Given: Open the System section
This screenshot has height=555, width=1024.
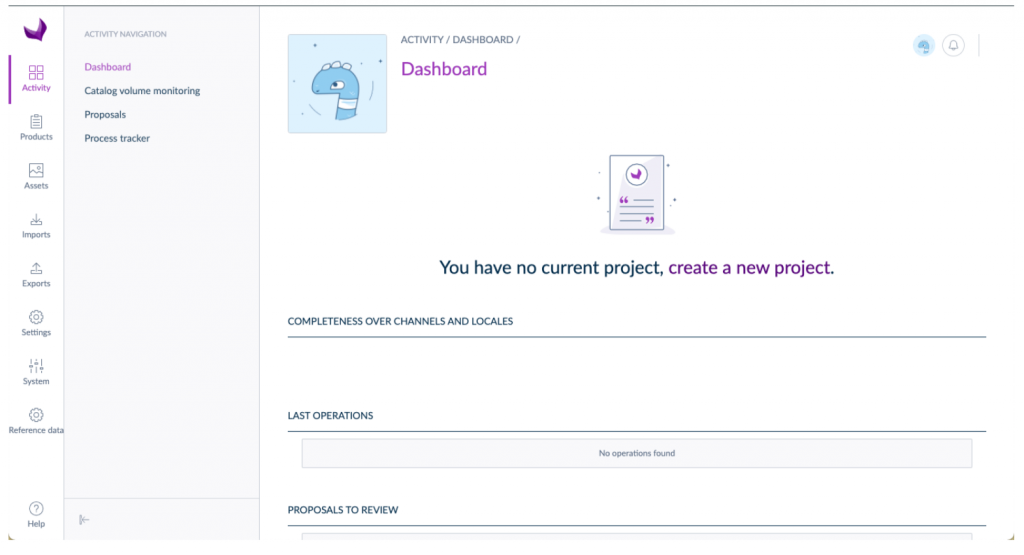Looking at the screenshot, I should click(36, 372).
